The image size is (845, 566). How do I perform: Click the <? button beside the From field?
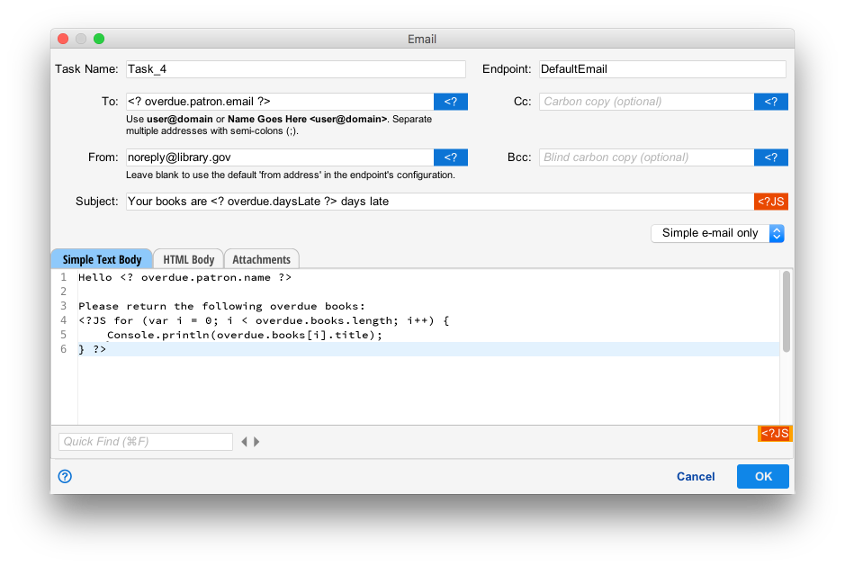tap(451, 157)
